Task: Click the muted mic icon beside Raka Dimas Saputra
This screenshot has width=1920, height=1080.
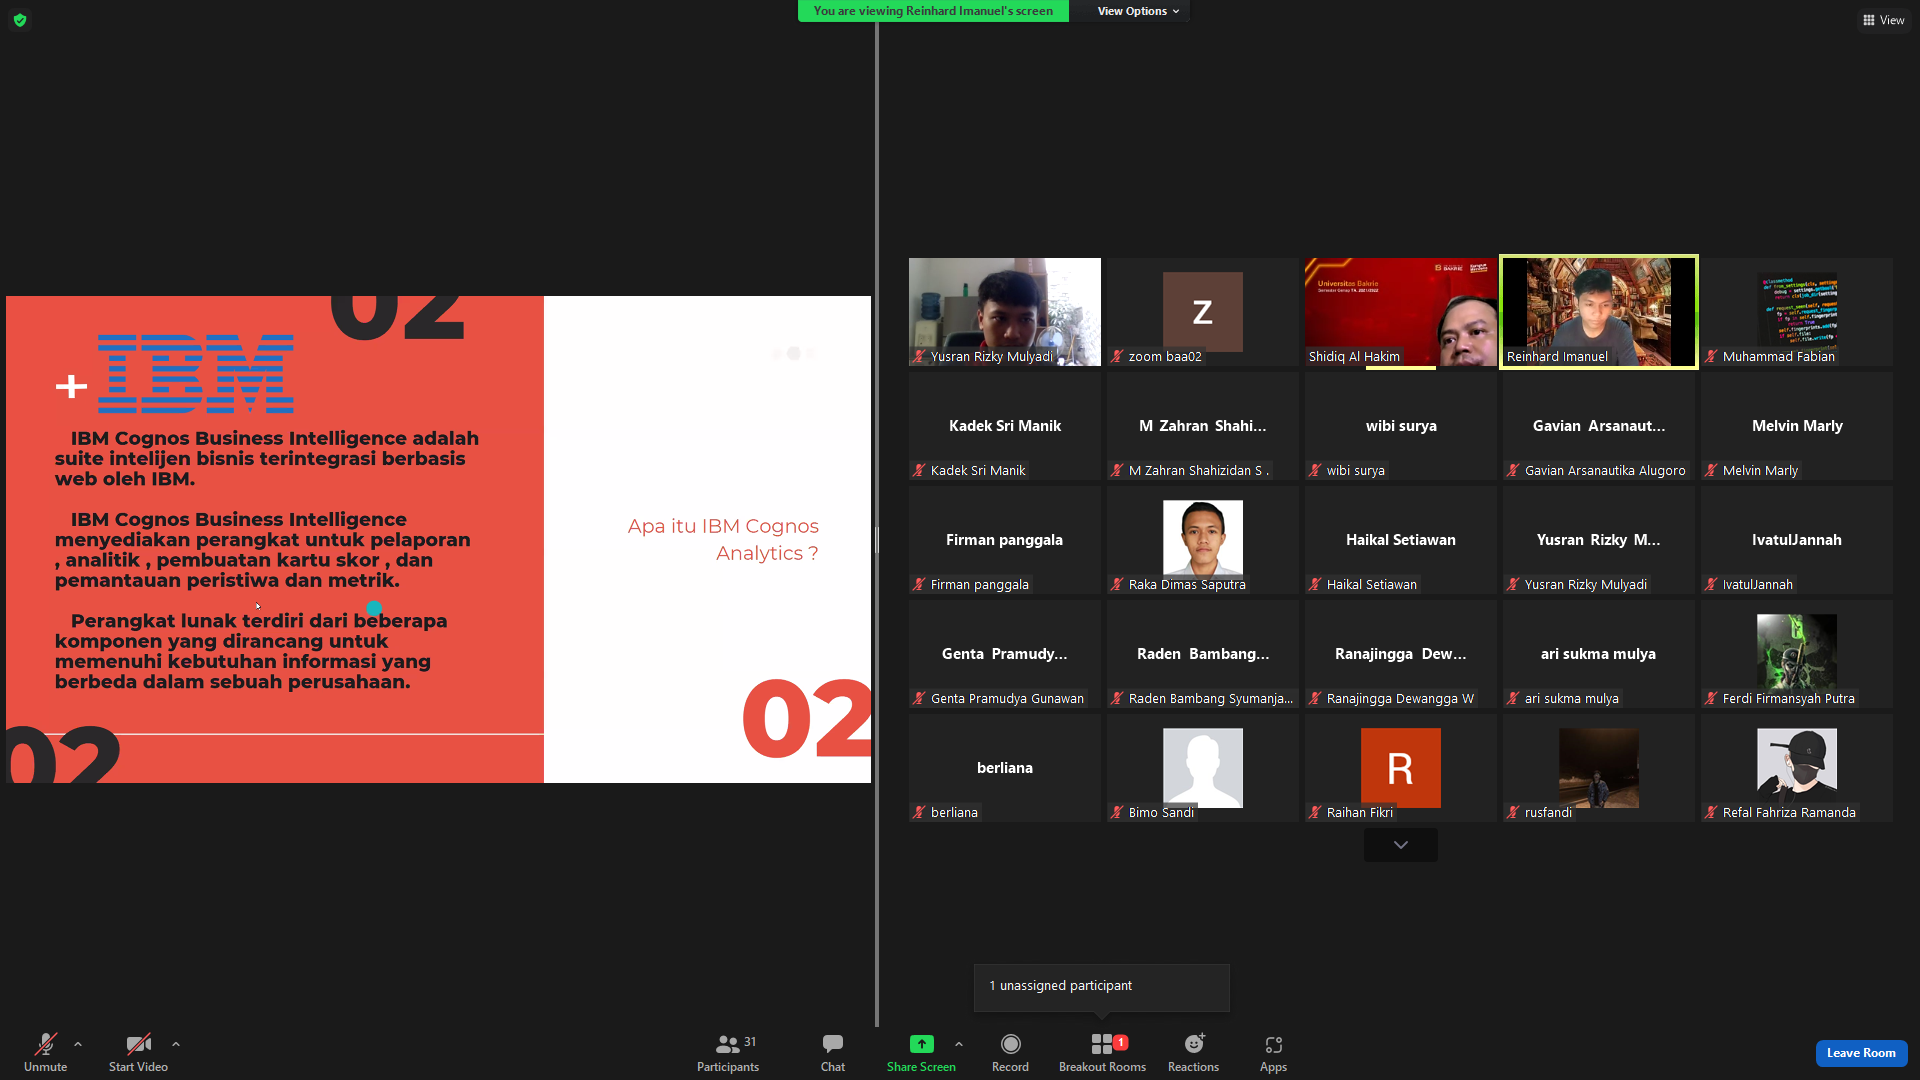Action: 1117,585
